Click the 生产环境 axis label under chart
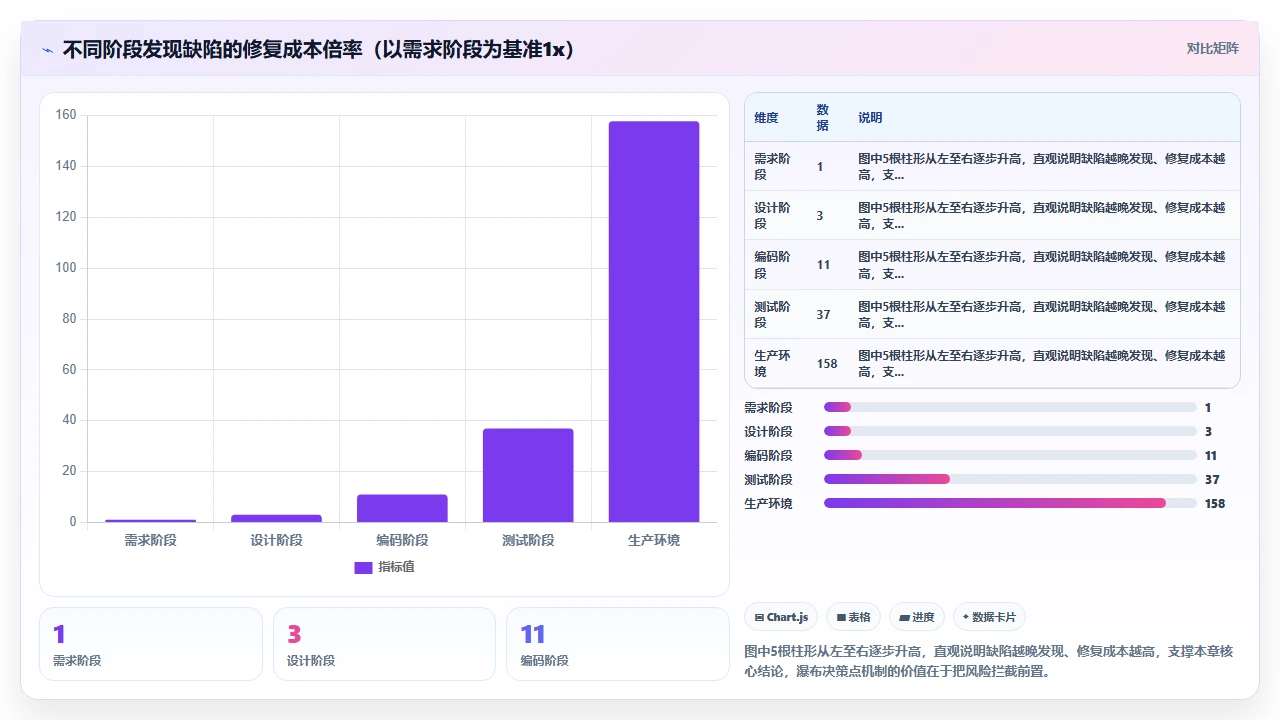This screenshot has height=720, width=1280. (x=654, y=540)
